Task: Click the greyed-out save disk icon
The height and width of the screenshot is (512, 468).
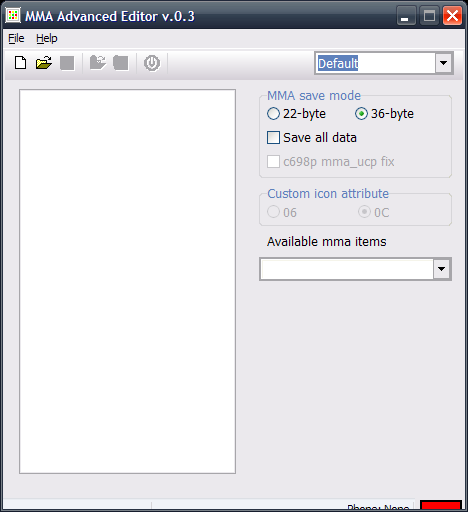Action: (x=67, y=63)
